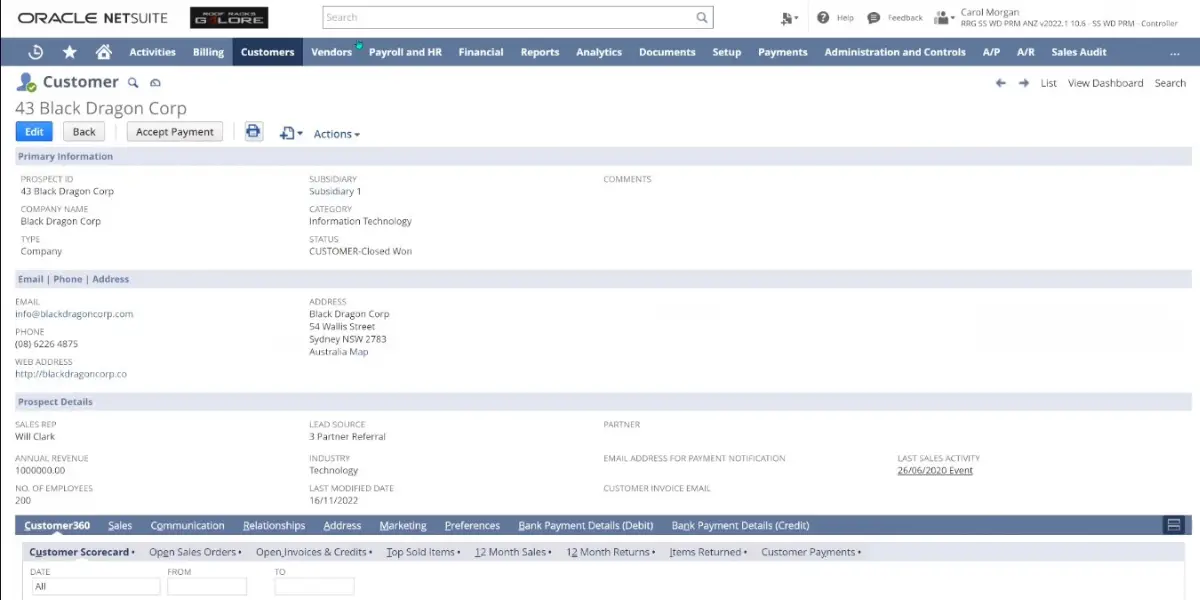The height and width of the screenshot is (600, 1200).
Task: Open the info@blackdragoncorp.com email link
Action: coord(74,314)
